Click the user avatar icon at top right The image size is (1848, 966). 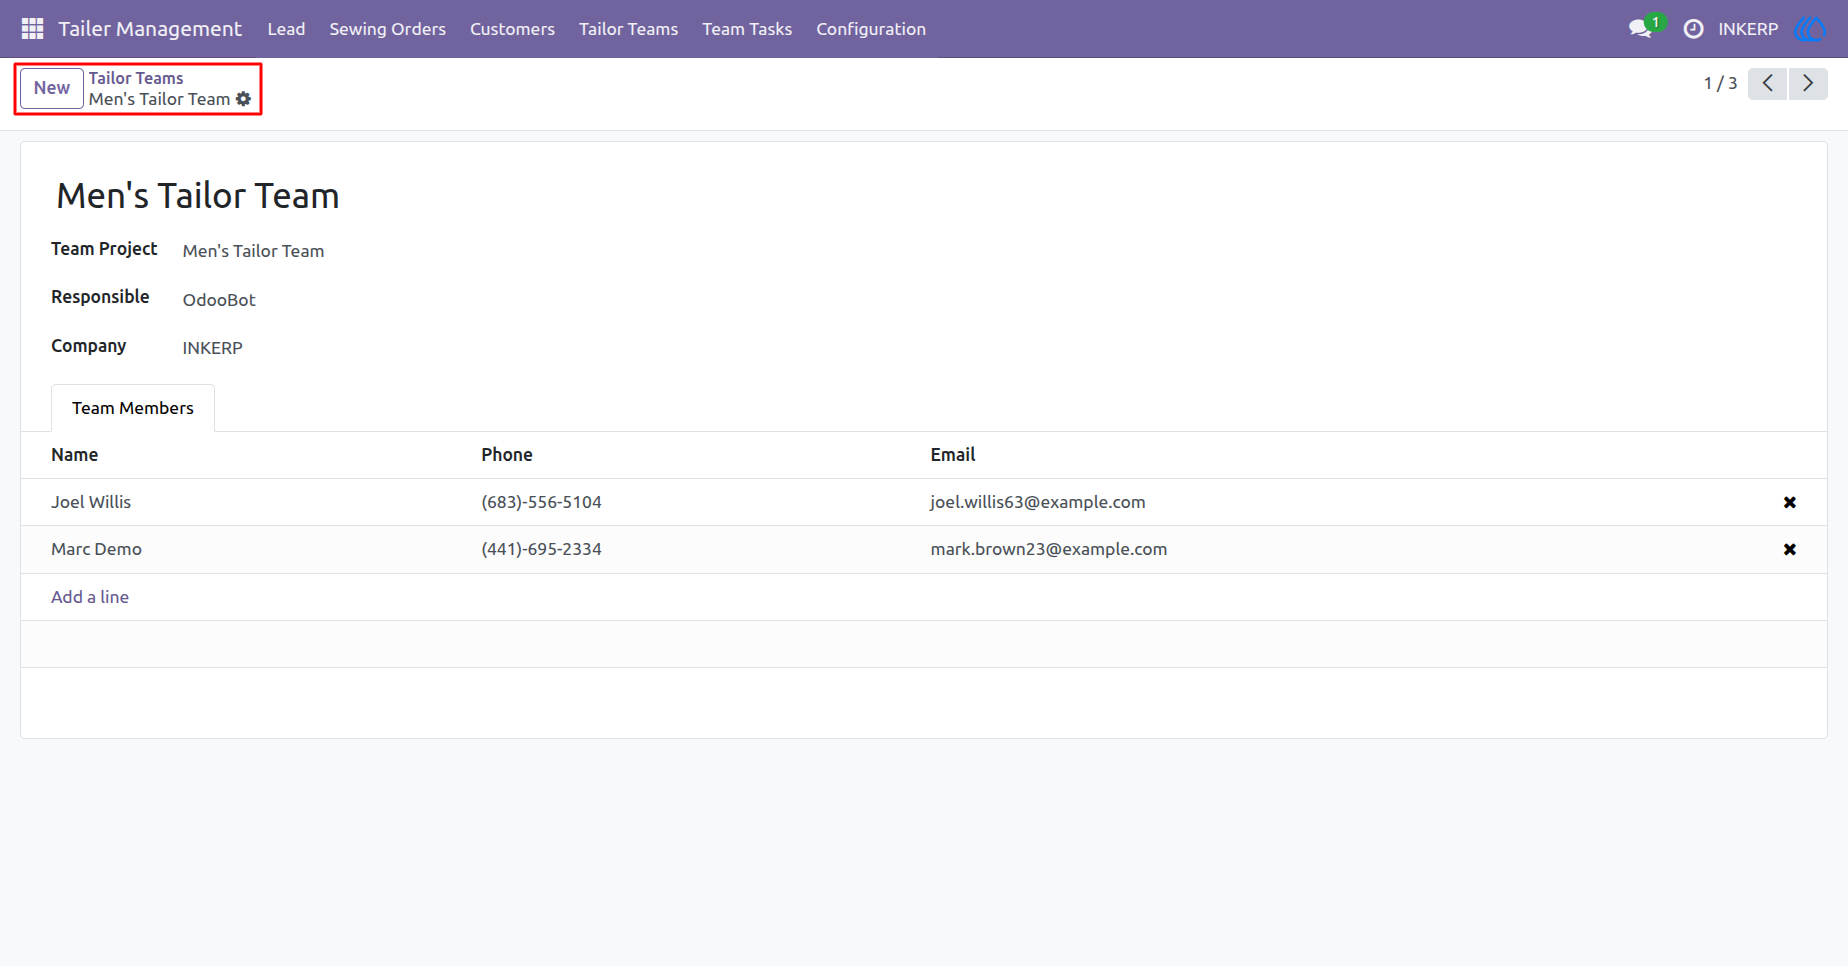click(x=1811, y=29)
